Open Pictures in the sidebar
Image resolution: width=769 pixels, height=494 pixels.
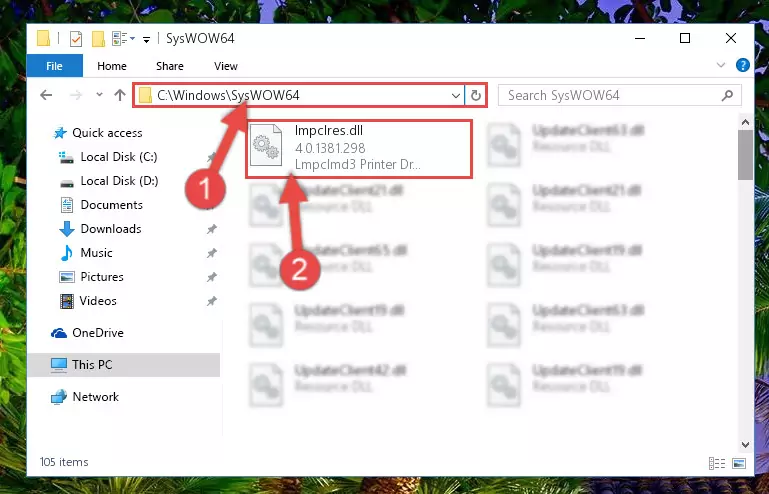102,277
